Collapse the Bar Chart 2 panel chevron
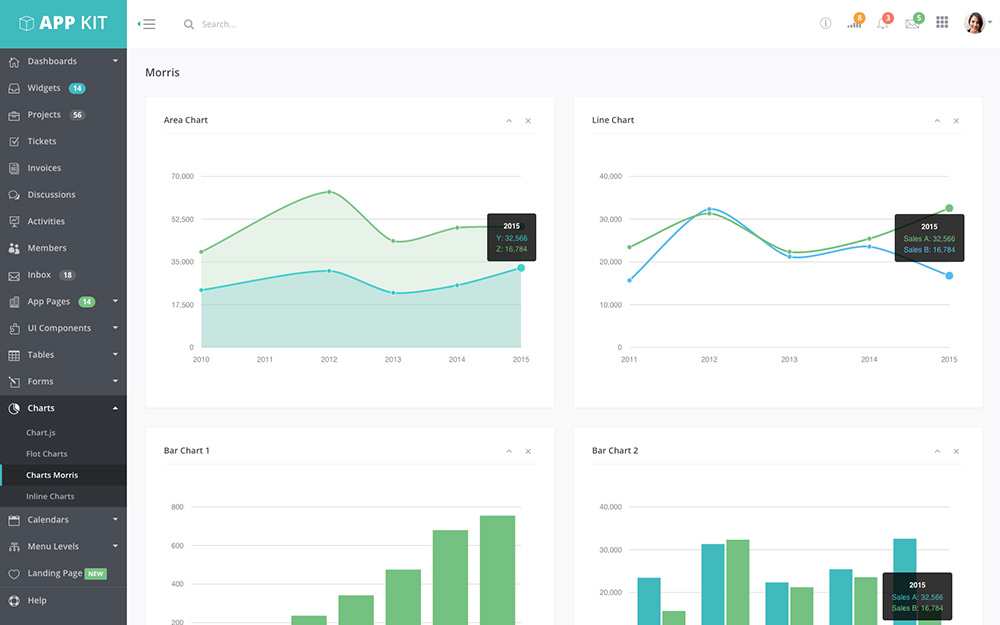1000x625 pixels. [937, 451]
